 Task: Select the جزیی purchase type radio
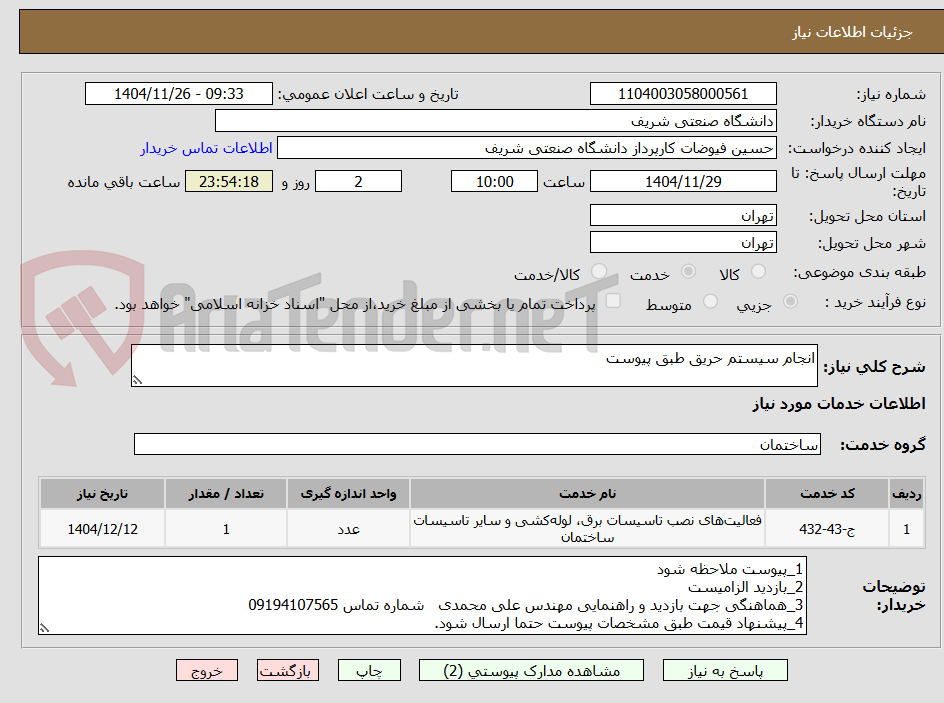click(x=790, y=302)
